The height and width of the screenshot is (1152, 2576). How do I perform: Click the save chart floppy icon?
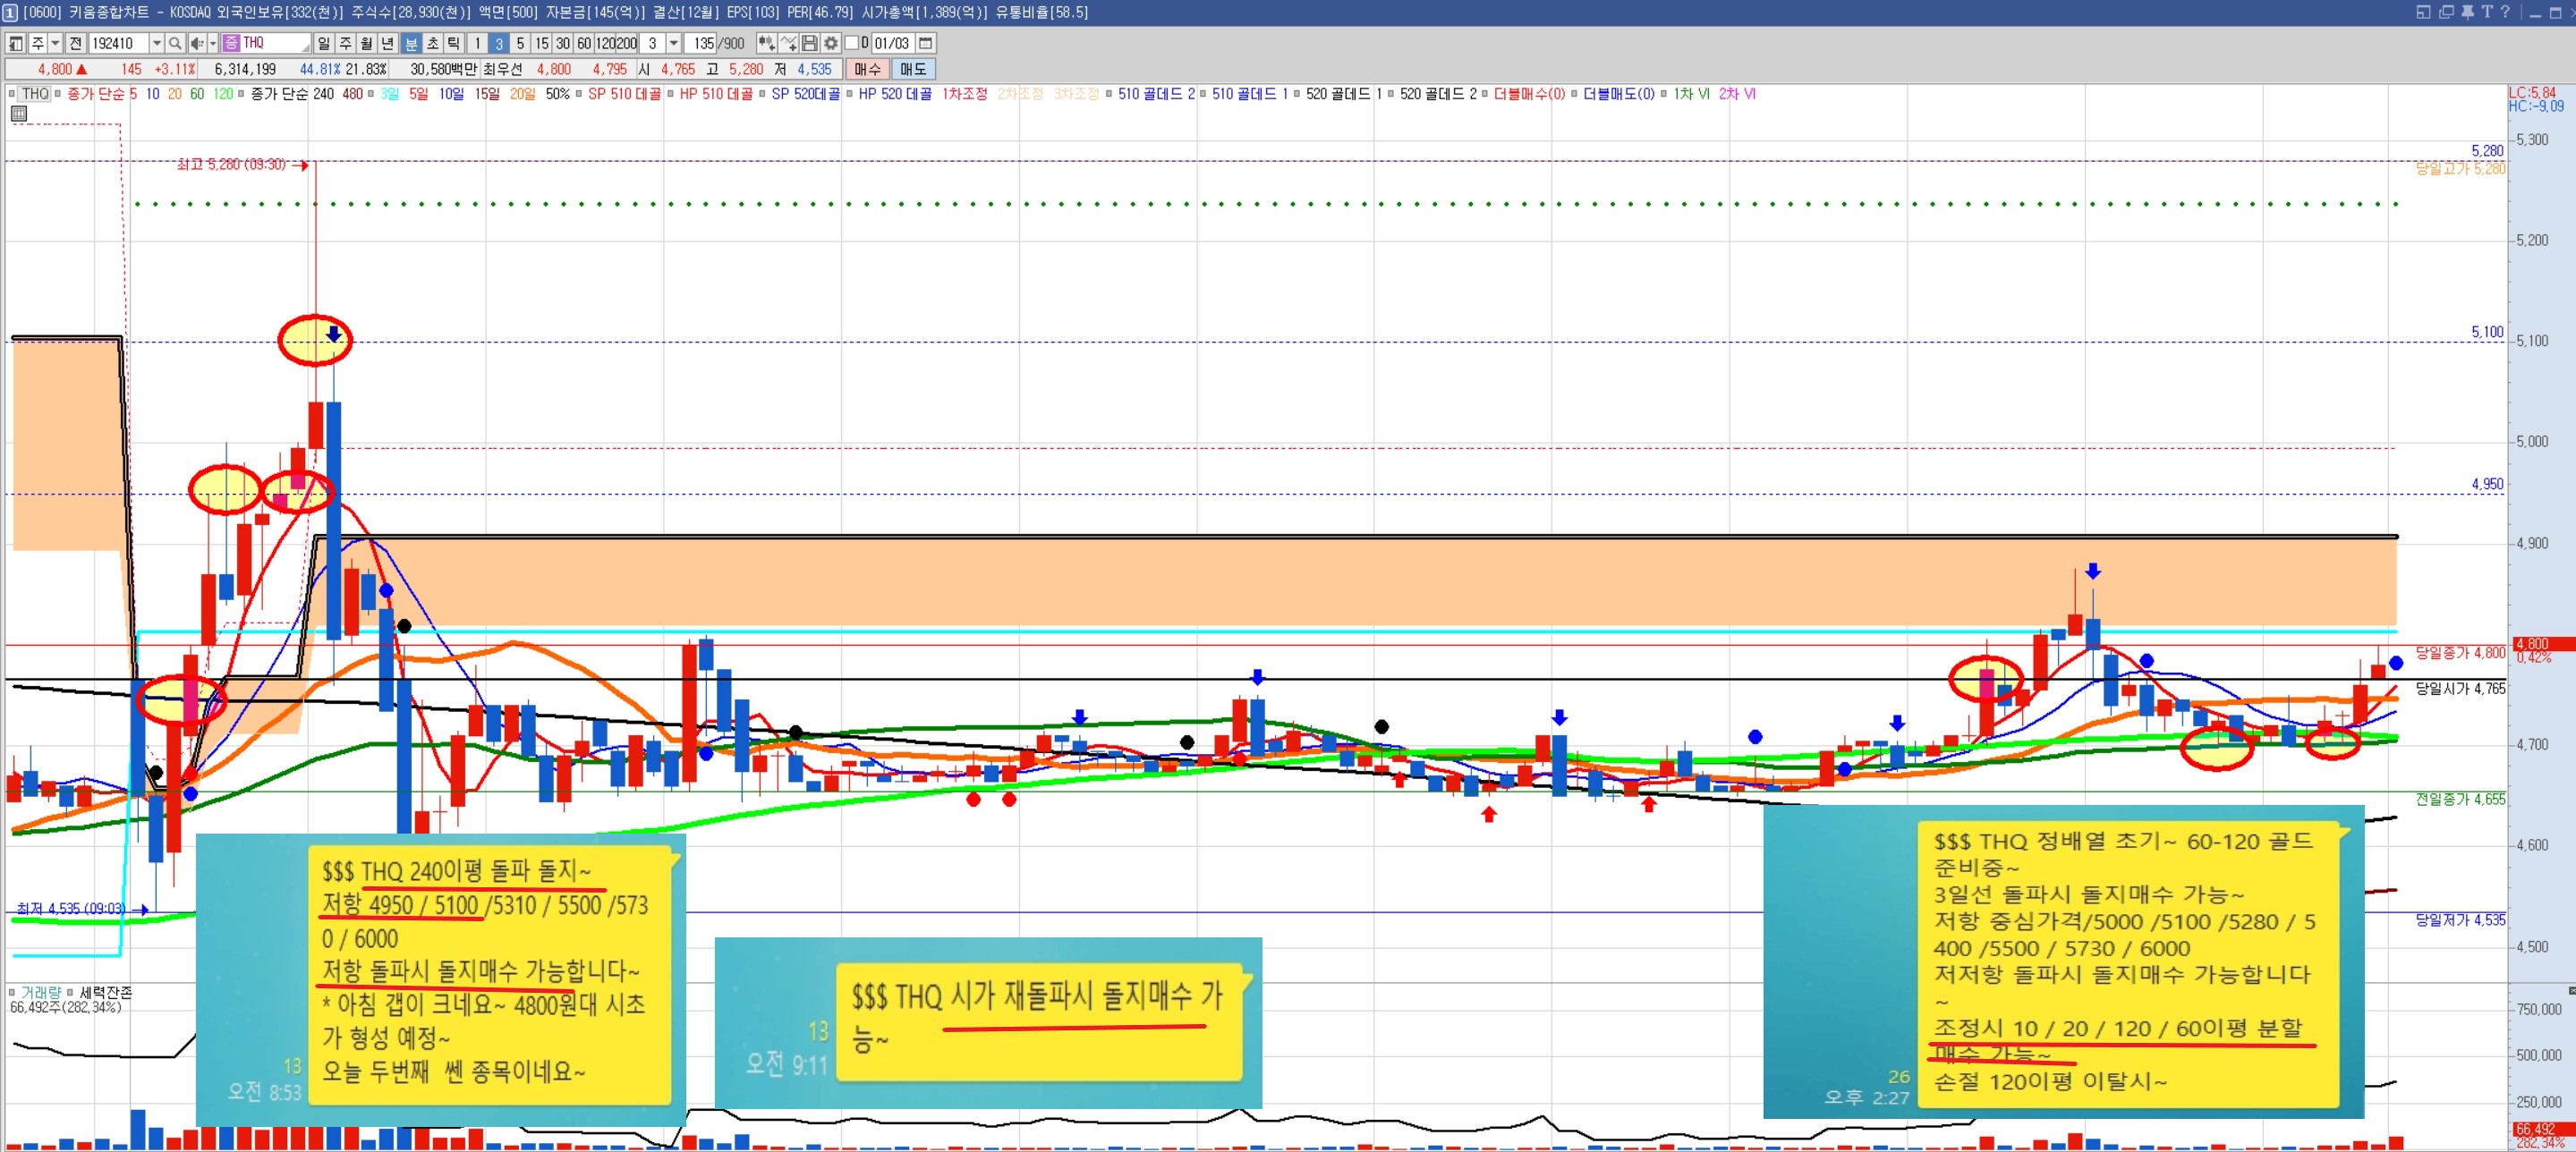[810, 43]
